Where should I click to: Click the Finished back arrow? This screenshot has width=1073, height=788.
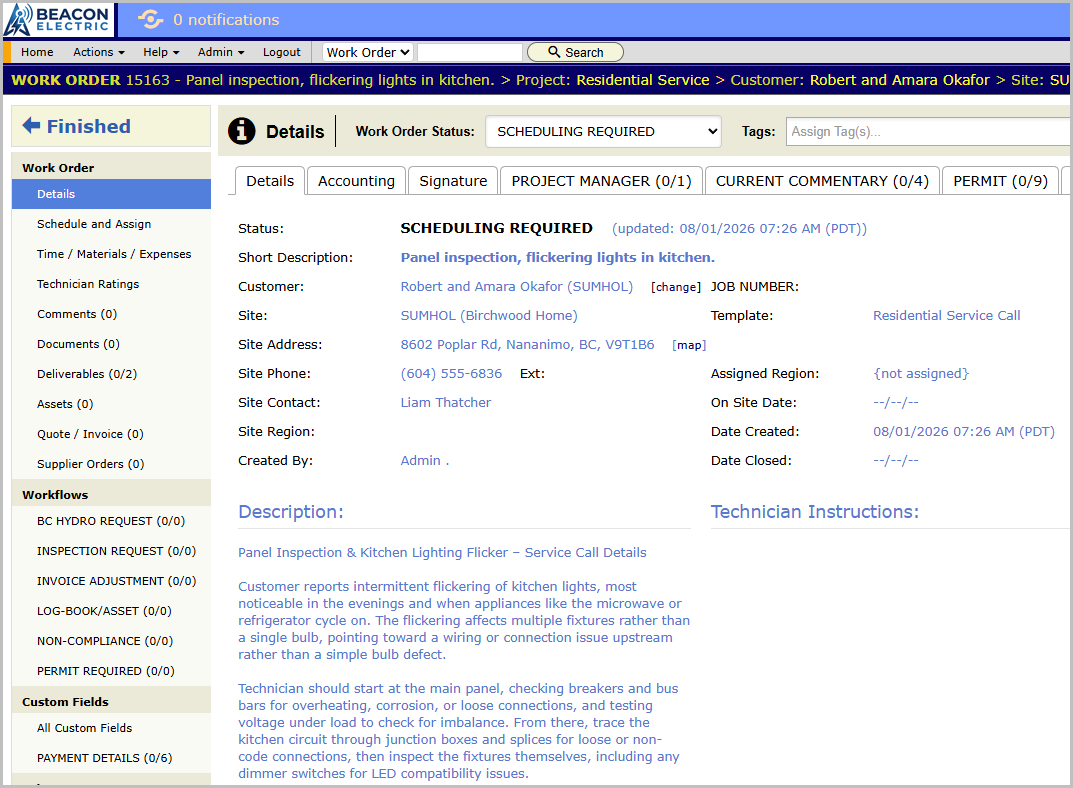point(31,125)
